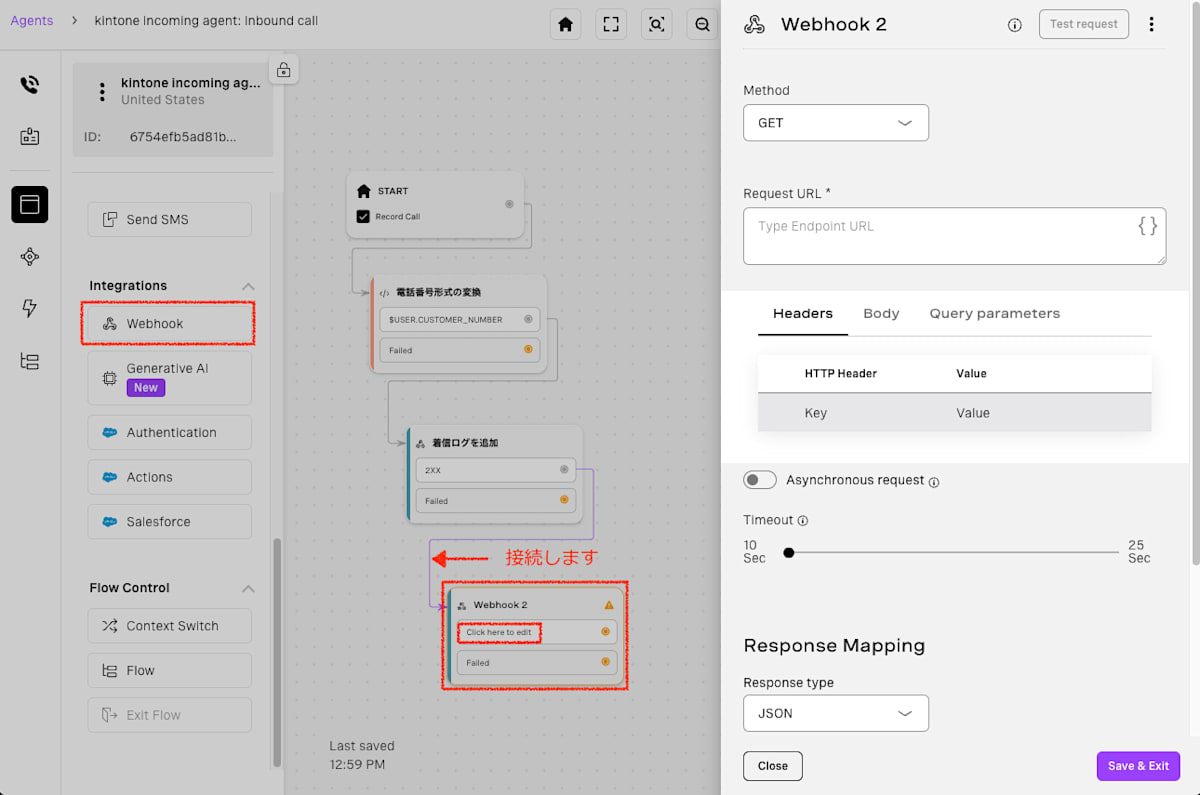Image resolution: width=1200 pixels, height=795 pixels.
Task: Click the header Value field
Action: click(x=973, y=413)
